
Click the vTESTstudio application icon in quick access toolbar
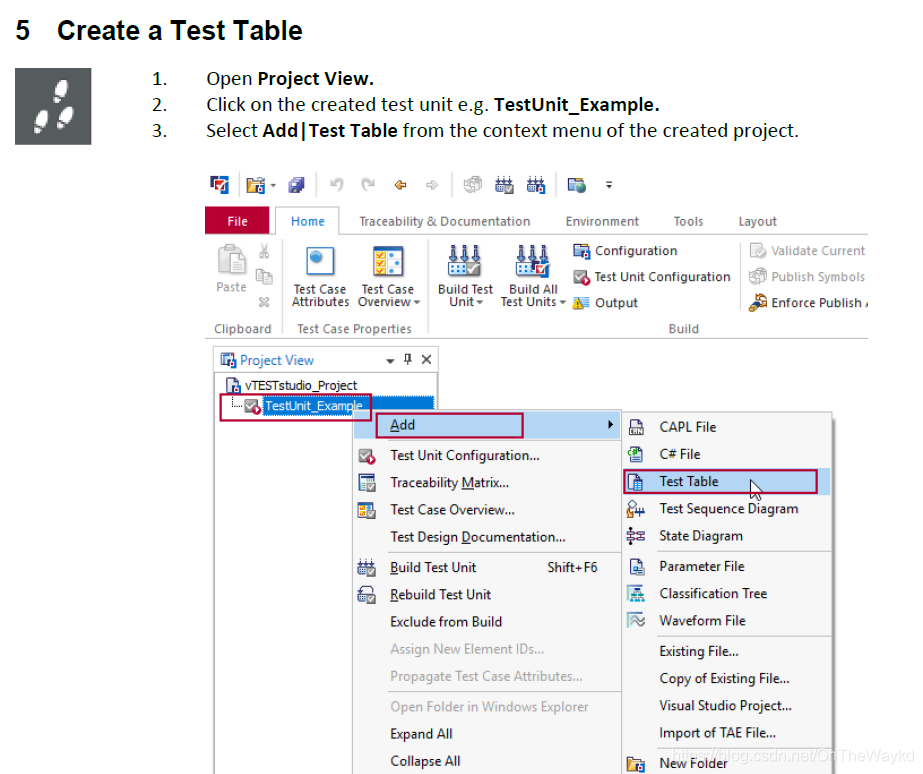tap(220, 185)
